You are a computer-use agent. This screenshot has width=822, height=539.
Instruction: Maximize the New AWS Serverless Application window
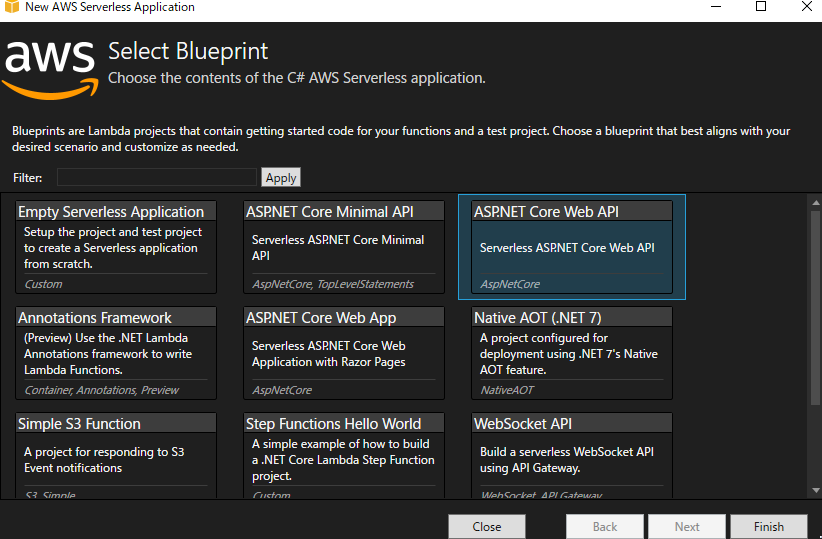pyautogui.click(x=761, y=6)
